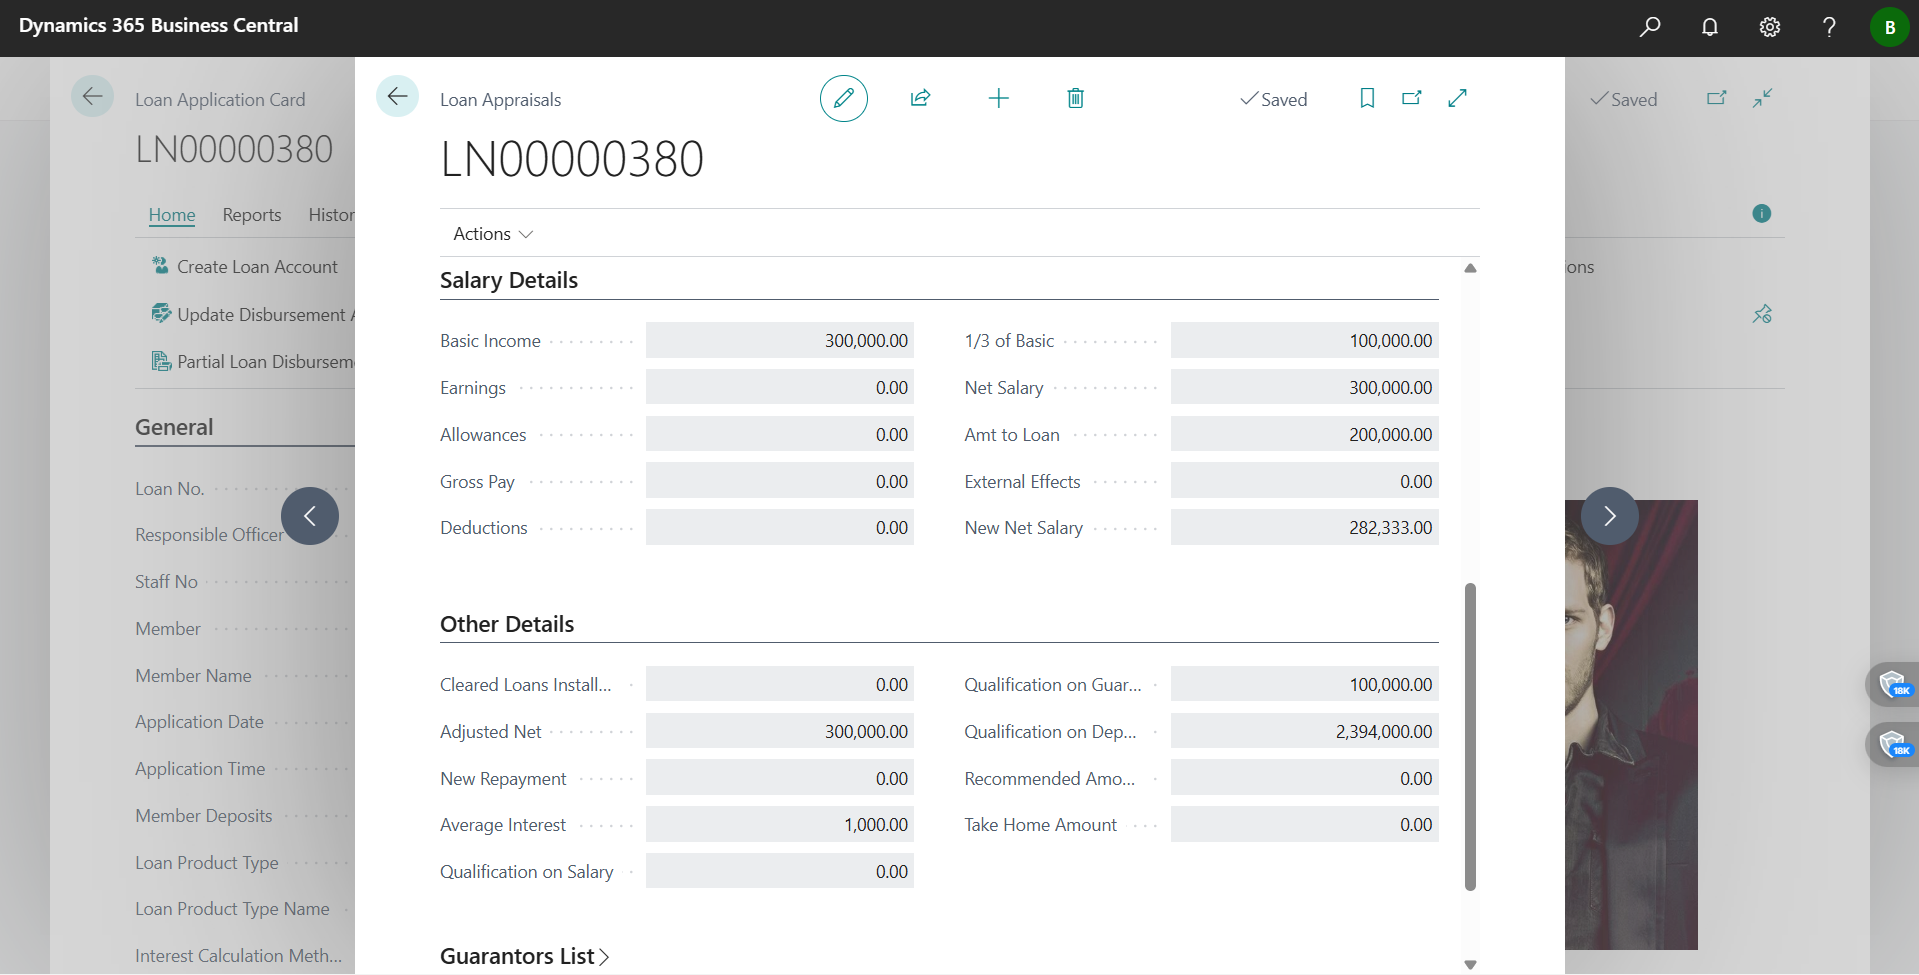This screenshot has width=1919, height=975.
Task: Open the notifications bell
Action: [x=1709, y=27]
